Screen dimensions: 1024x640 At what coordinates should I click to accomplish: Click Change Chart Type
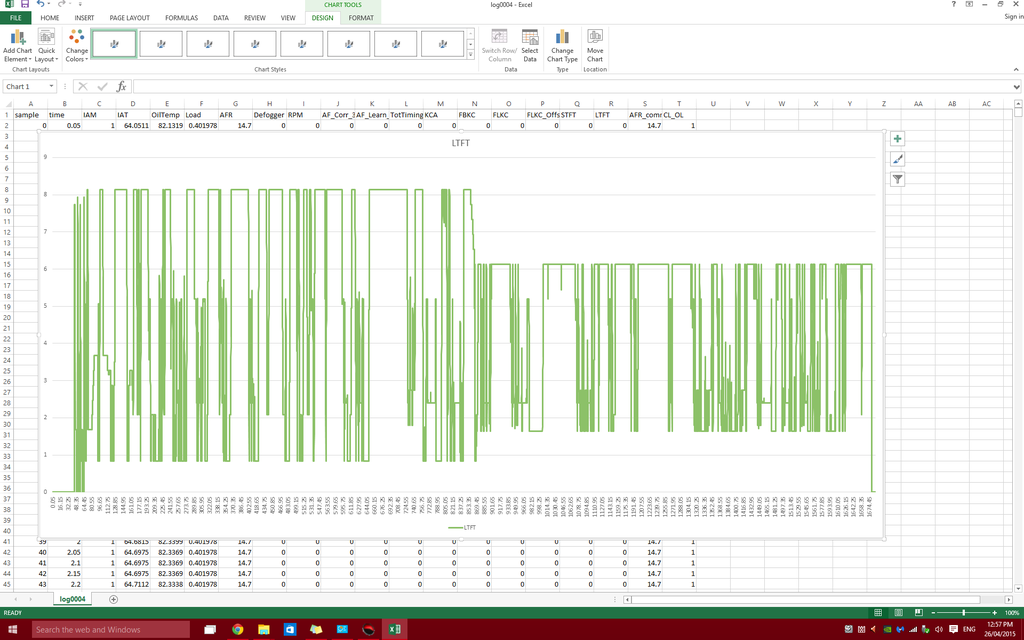click(562, 45)
